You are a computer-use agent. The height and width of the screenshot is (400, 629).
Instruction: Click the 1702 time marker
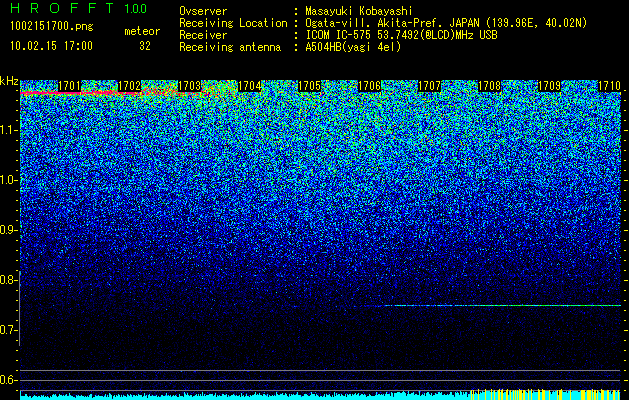pyautogui.click(x=130, y=86)
